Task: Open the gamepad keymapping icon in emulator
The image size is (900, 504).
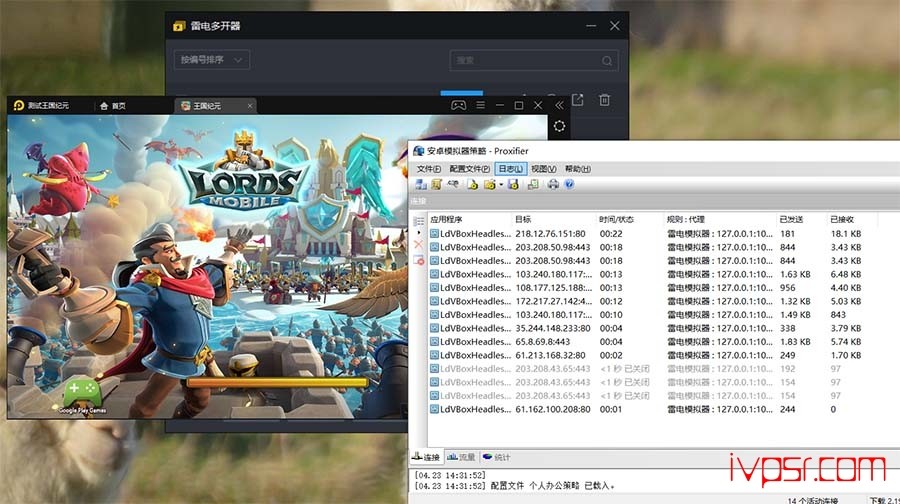Action: pos(458,105)
